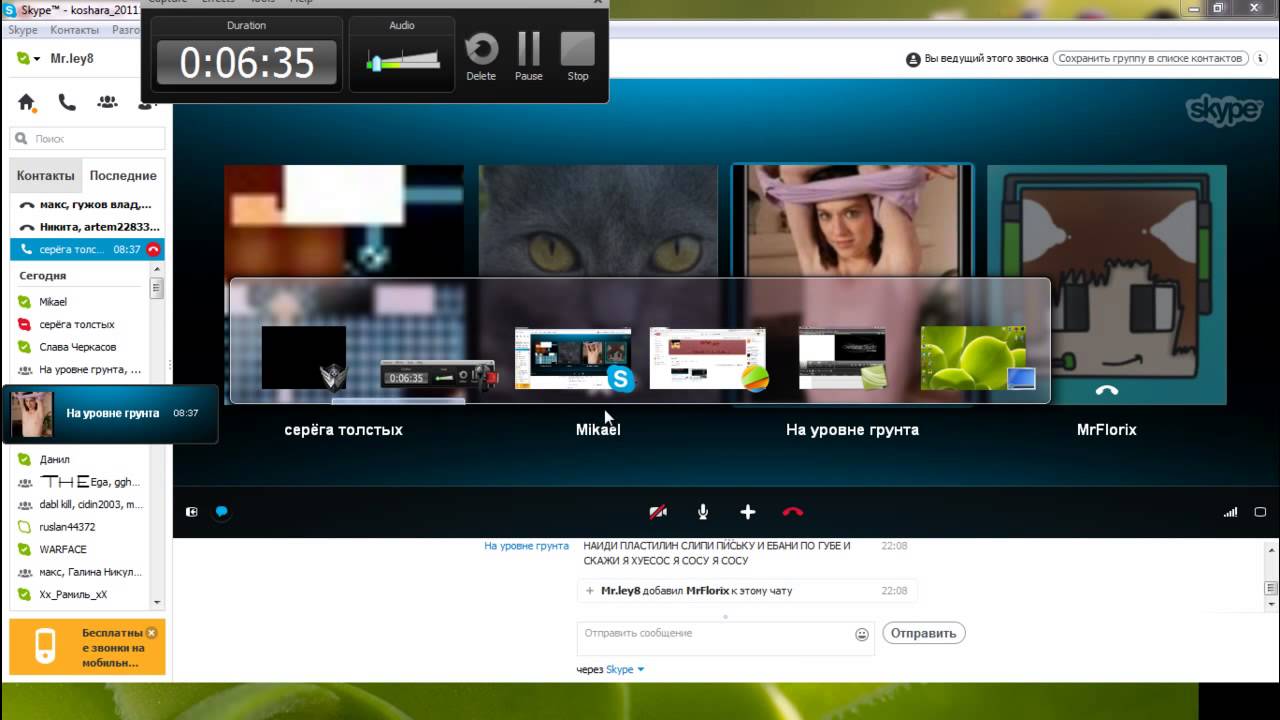This screenshot has width=1280, height=720.
Task: Open Skype home view
Action: coord(27,102)
